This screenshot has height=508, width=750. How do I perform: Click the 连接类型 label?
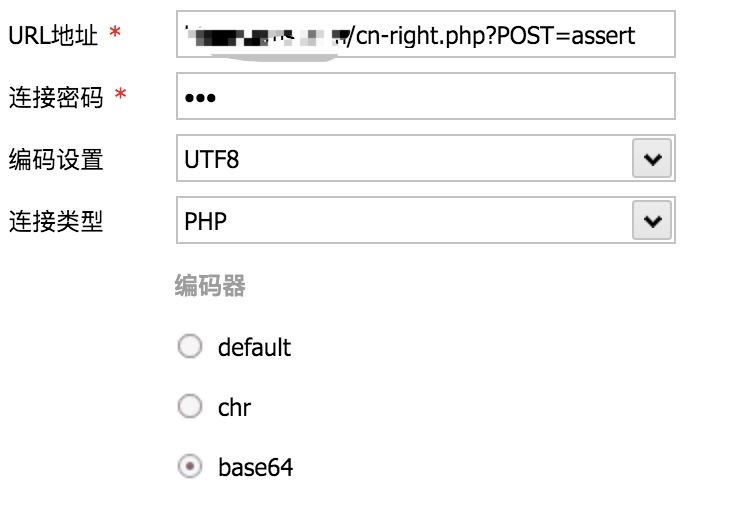pyautogui.click(x=55, y=221)
